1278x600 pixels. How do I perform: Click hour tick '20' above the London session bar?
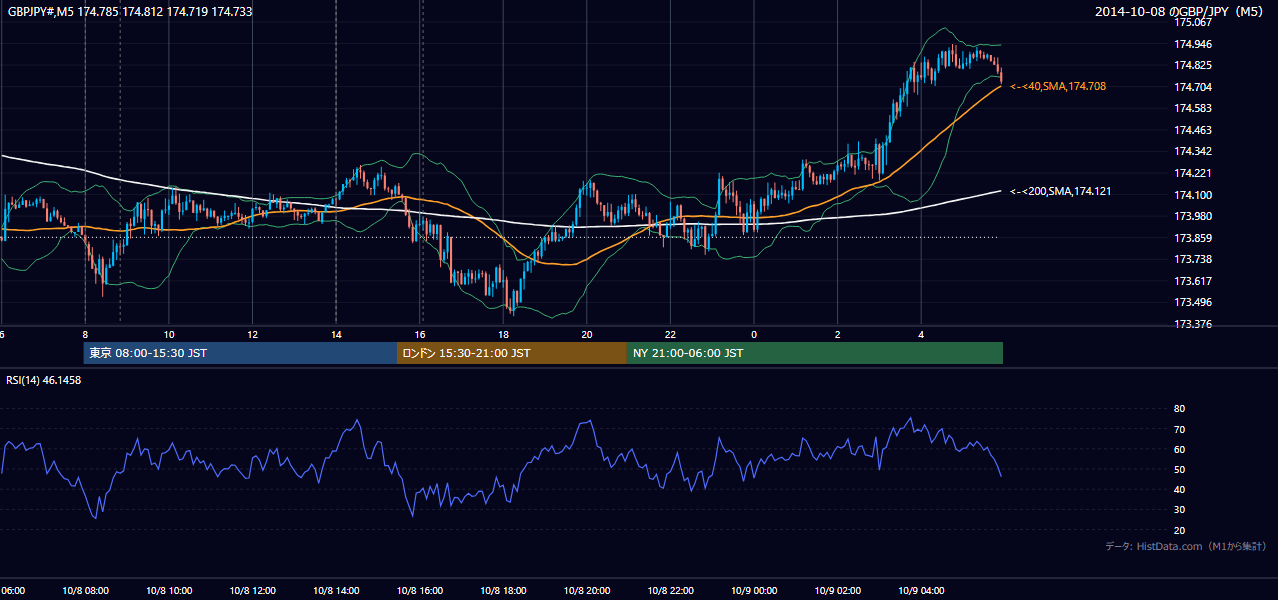coord(587,335)
